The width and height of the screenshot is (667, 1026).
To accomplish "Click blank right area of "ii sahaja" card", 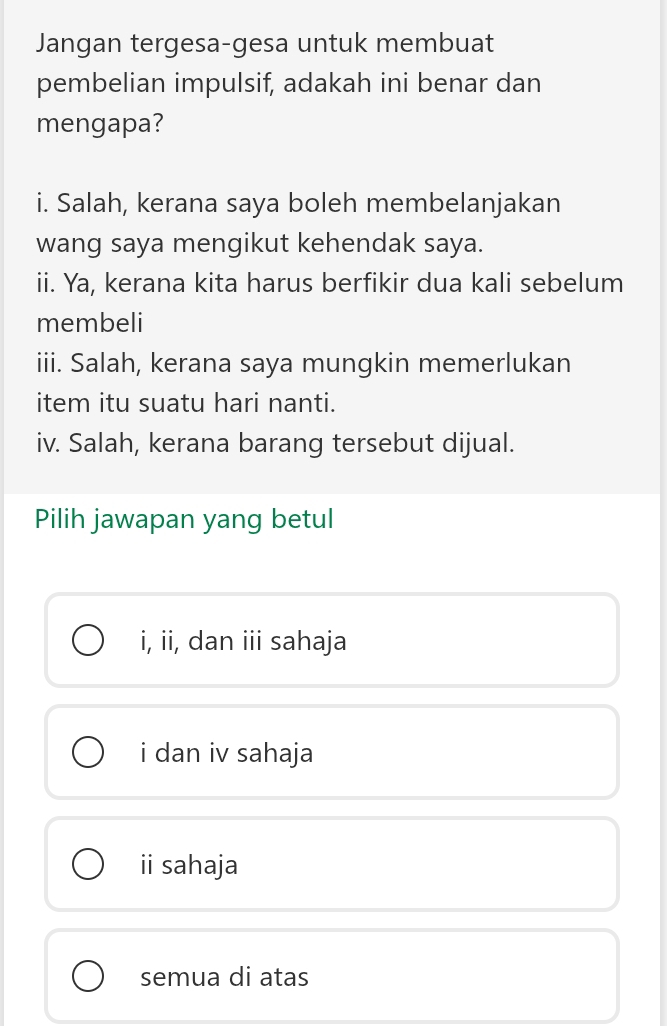I will (x=480, y=865).
